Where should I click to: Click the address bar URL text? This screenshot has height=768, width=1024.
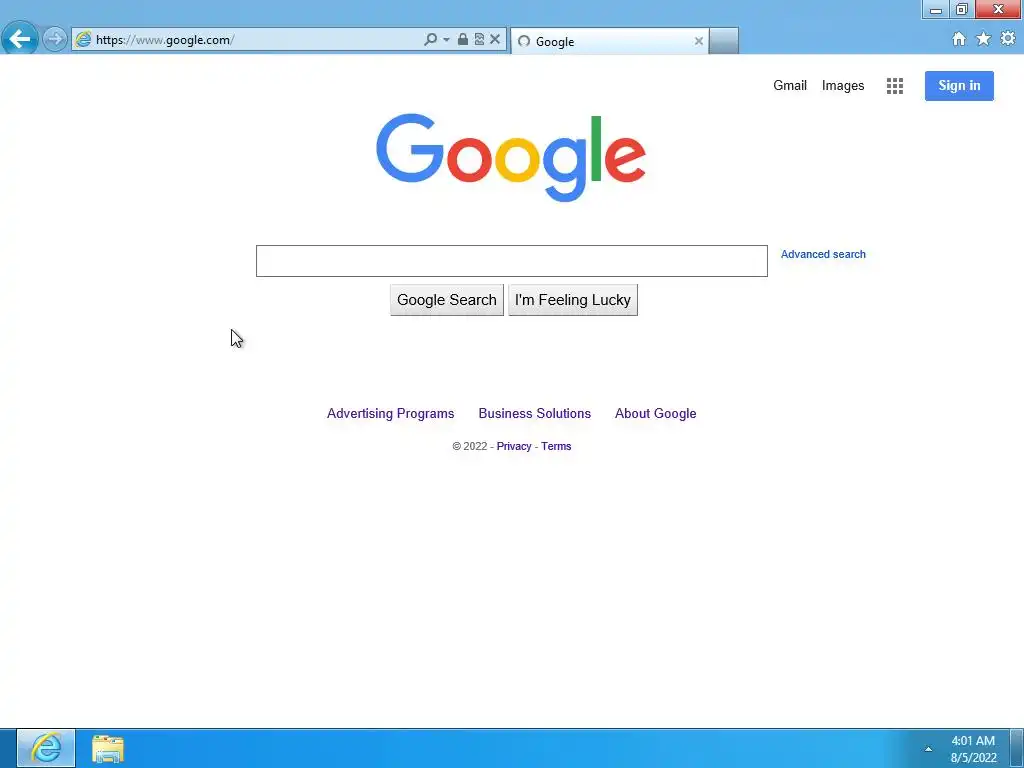point(165,40)
